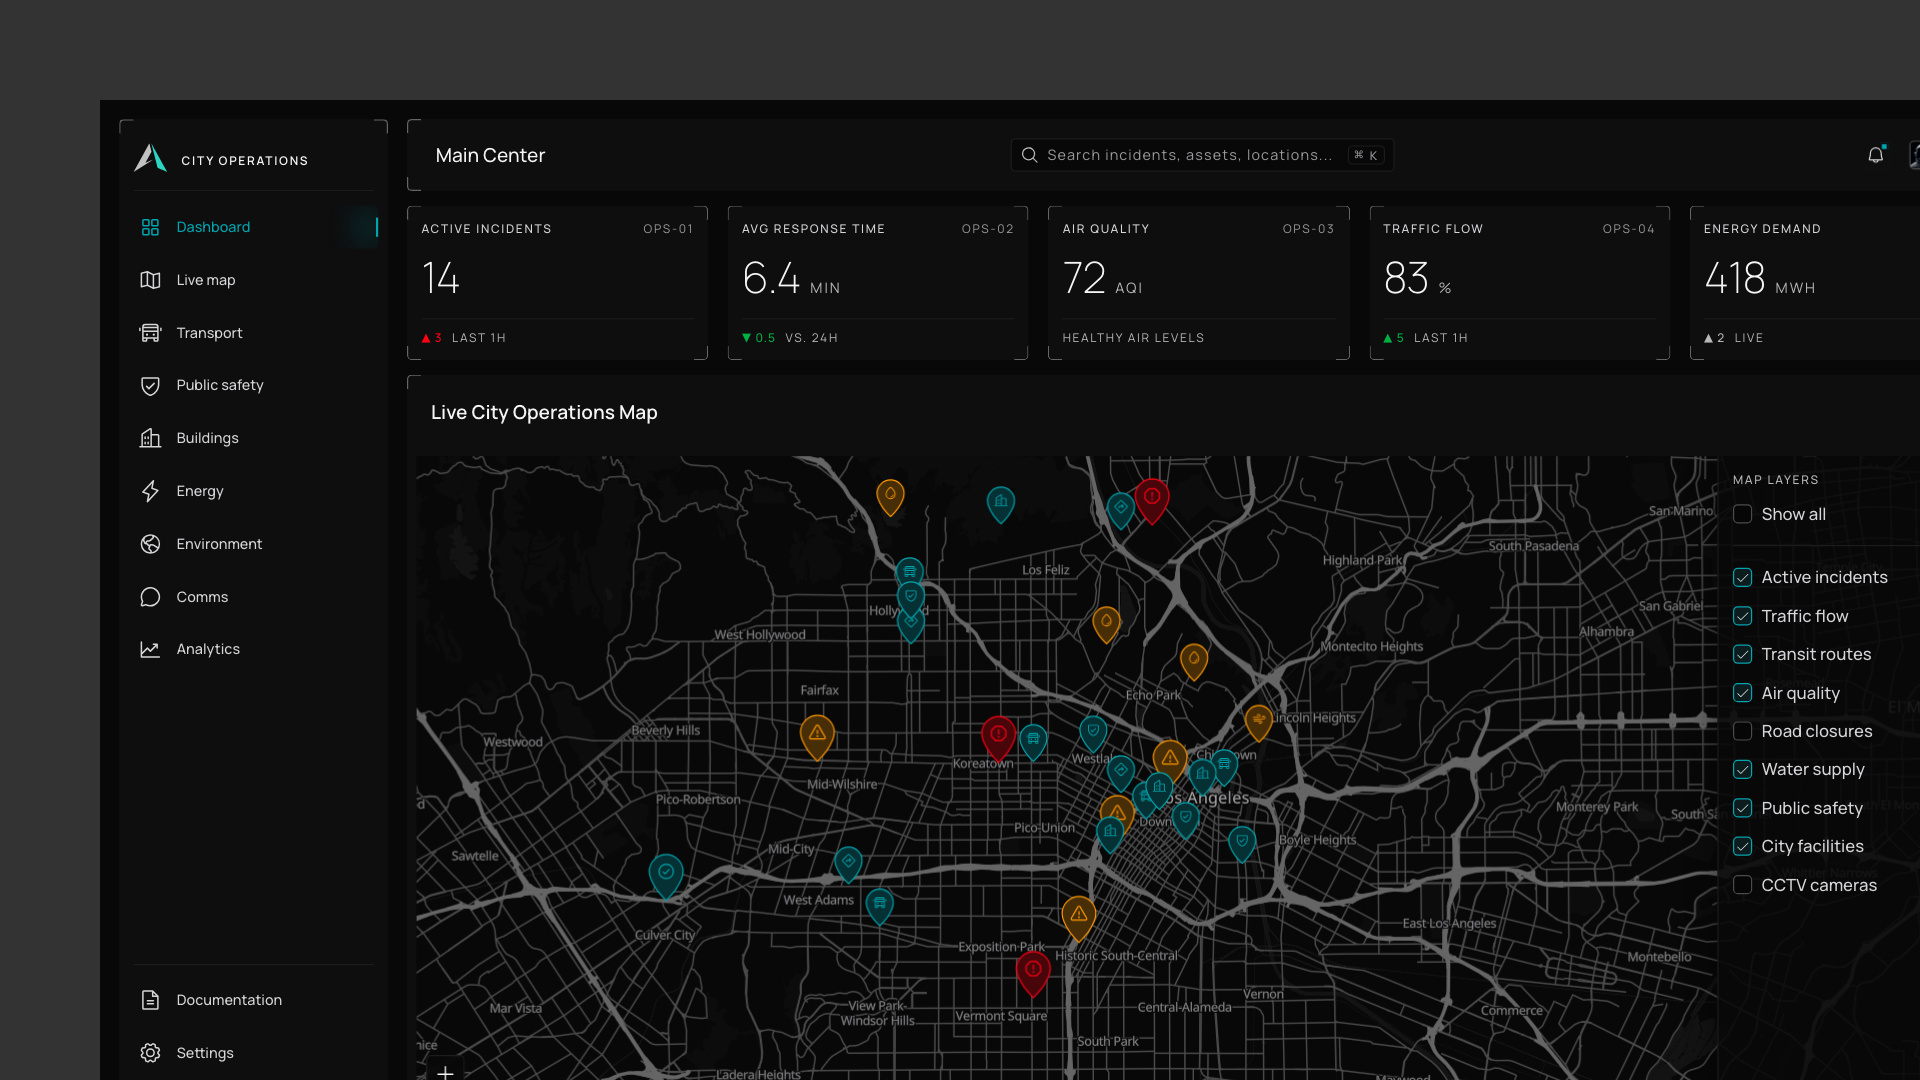Click the Environment globe icon in sidebar
Image resolution: width=1920 pixels, height=1080 pixels.
click(150, 544)
